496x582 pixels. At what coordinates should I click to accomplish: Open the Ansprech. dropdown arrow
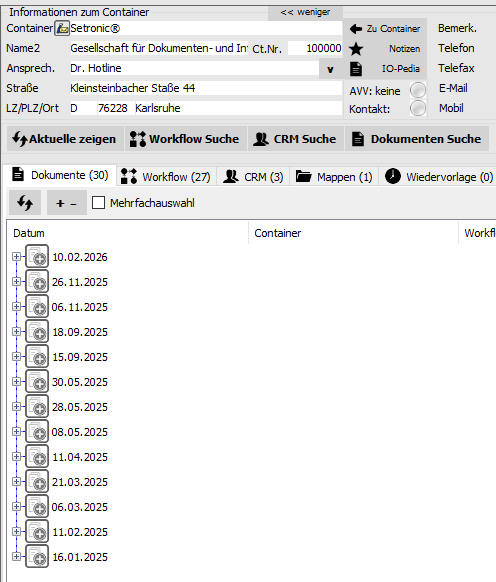click(x=330, y=69)
